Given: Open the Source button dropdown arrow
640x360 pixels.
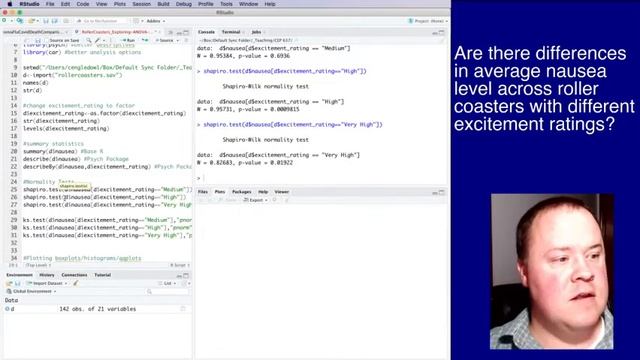Looking at the screenshot, I should click(178, 40).
